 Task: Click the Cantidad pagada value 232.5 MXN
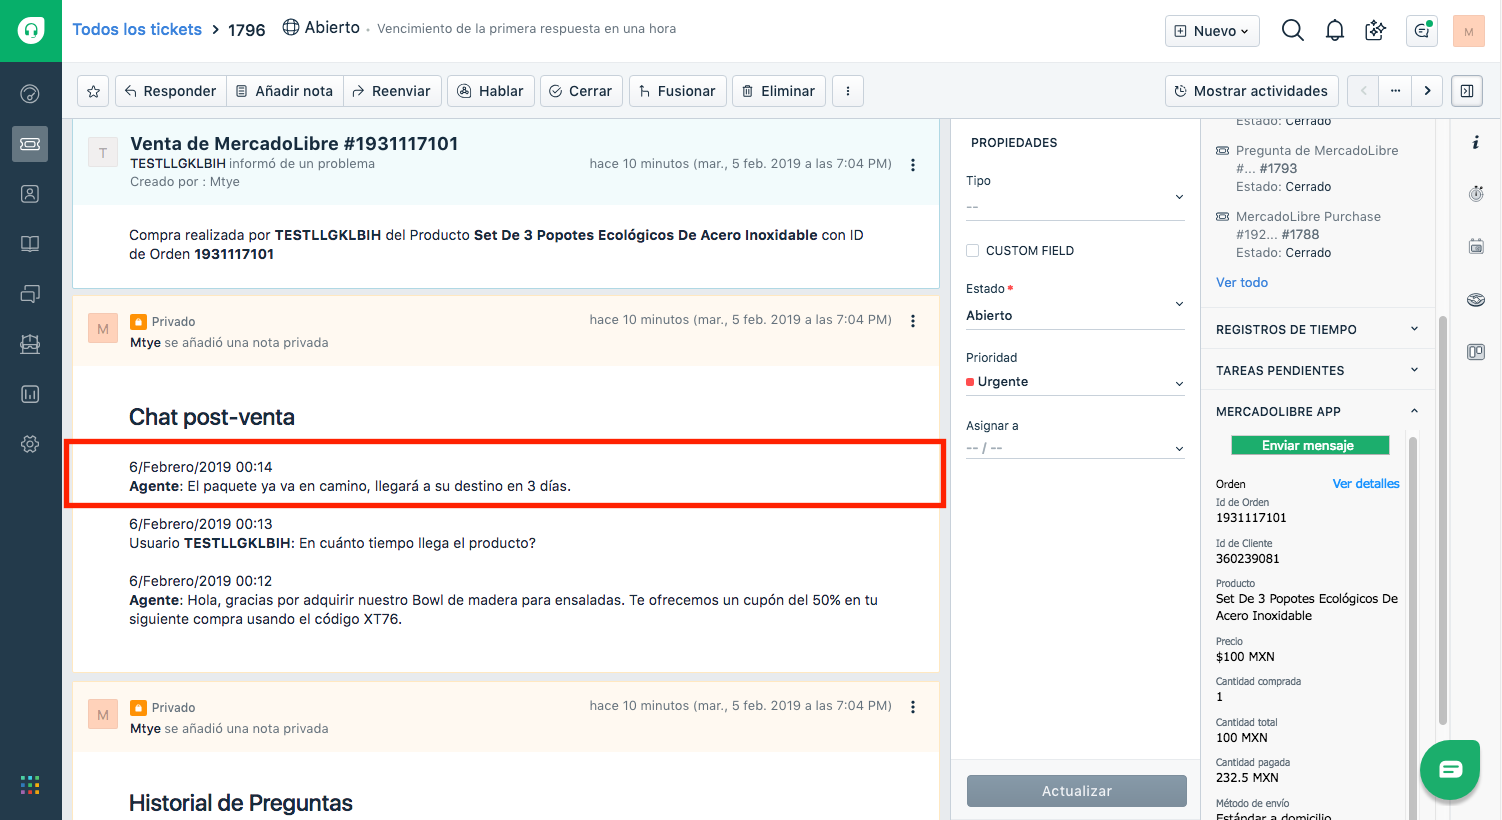point(1247,777)
